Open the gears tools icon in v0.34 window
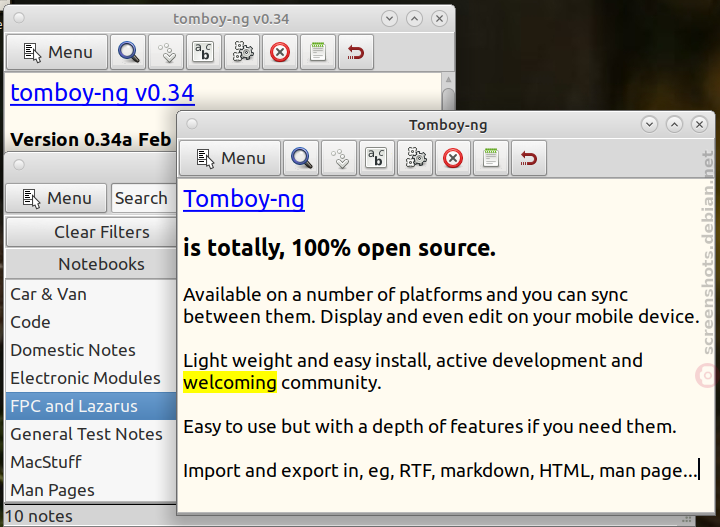This screenshot has height=527, width=720. tap(242, 52)
